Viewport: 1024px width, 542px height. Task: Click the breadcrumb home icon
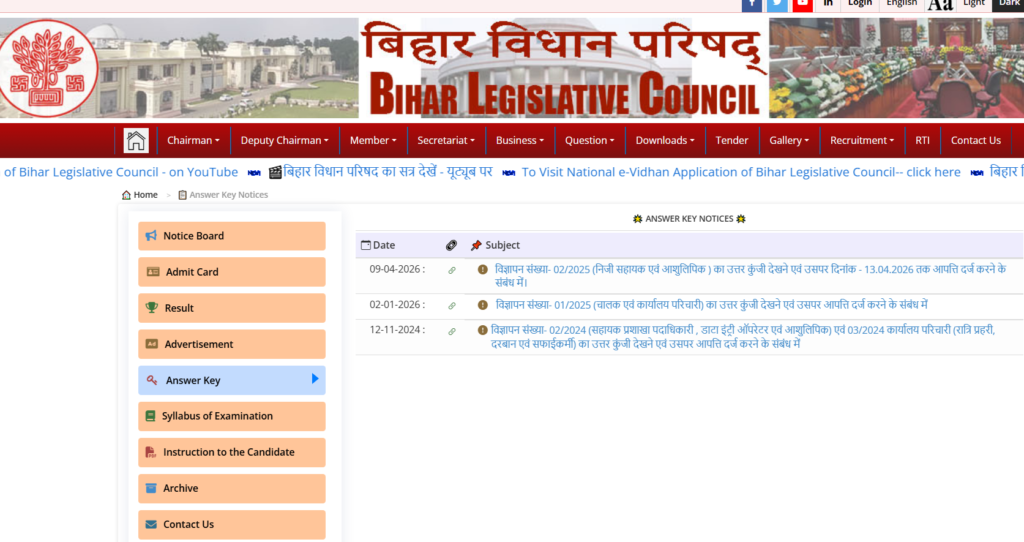click(126, 195)
